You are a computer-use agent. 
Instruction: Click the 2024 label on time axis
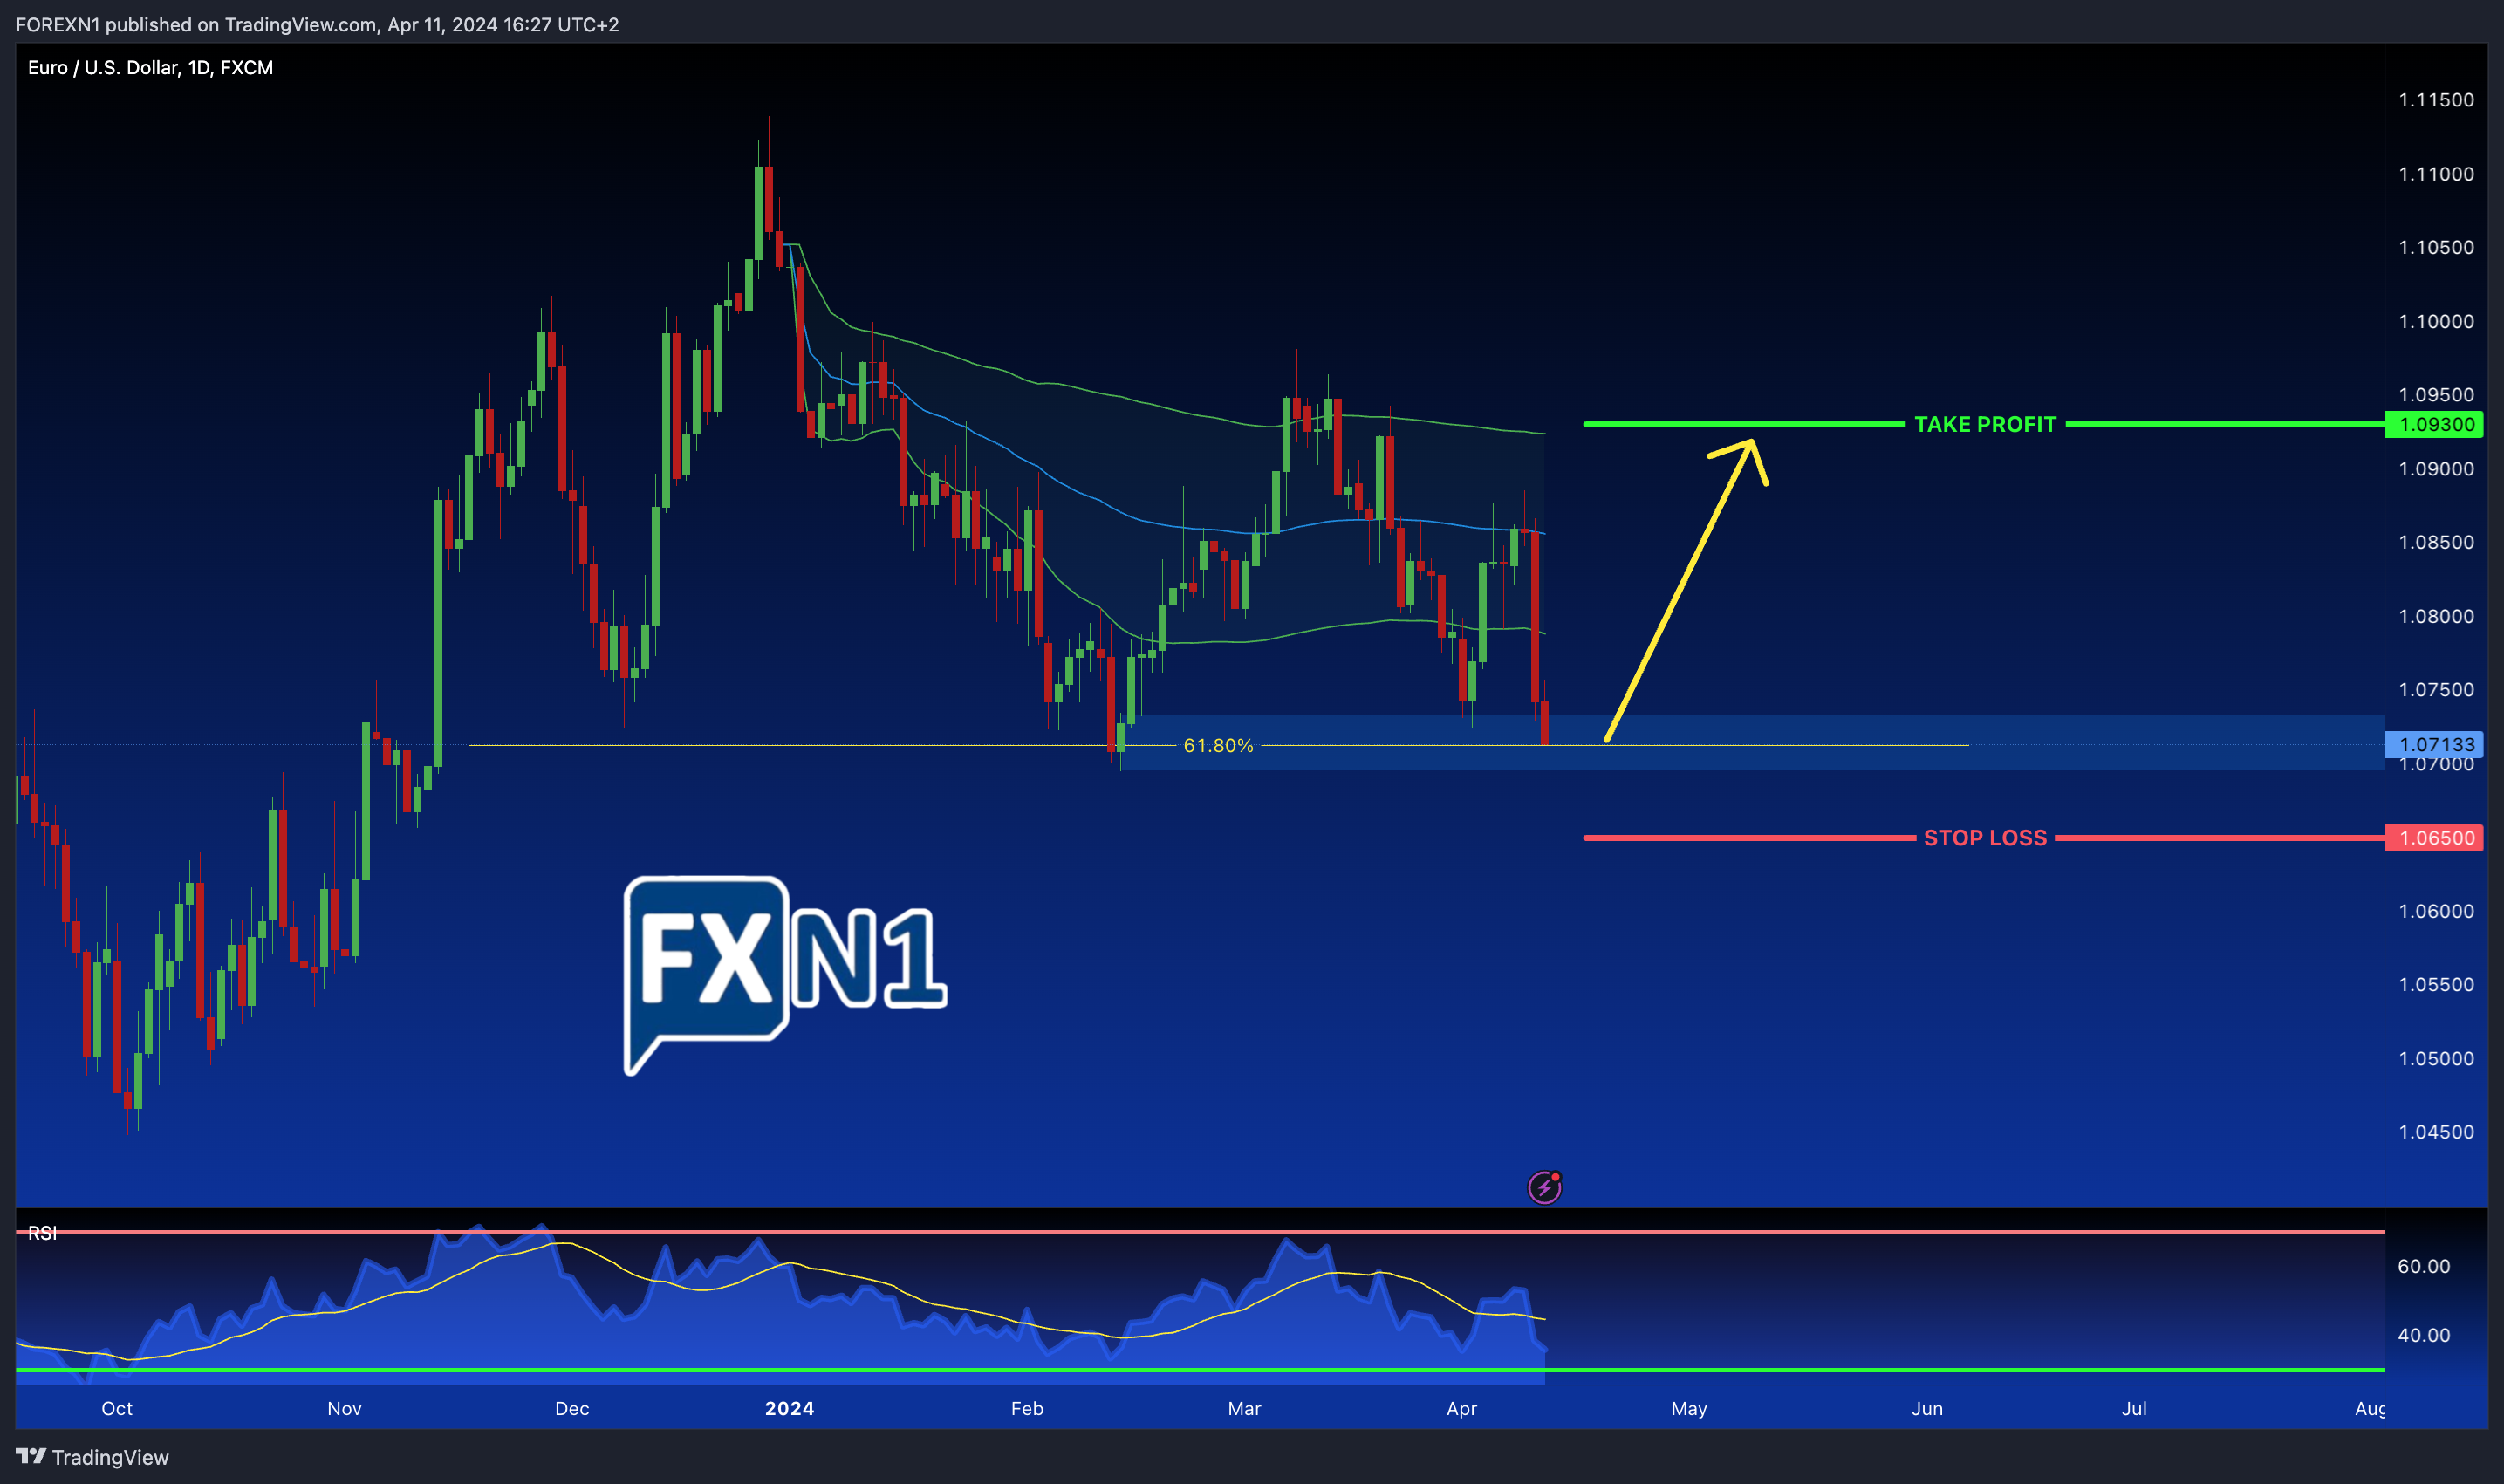(x=789, y=1408)
